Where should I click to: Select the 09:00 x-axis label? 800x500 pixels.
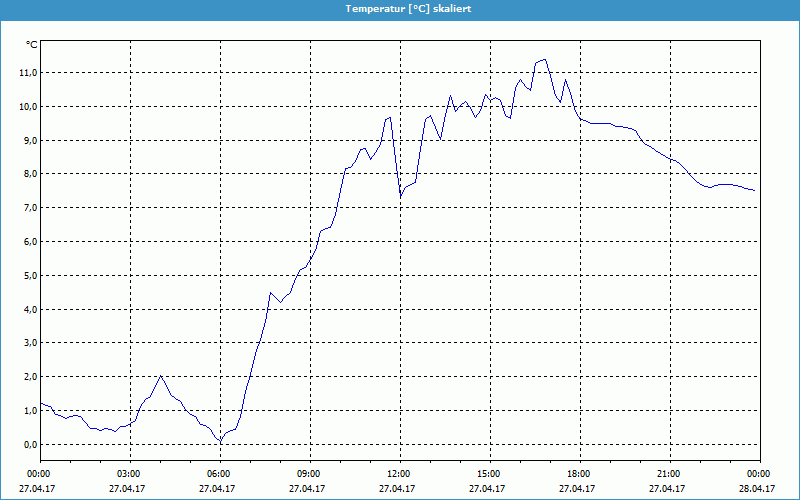pyautogui.click(x=309, y=474)
